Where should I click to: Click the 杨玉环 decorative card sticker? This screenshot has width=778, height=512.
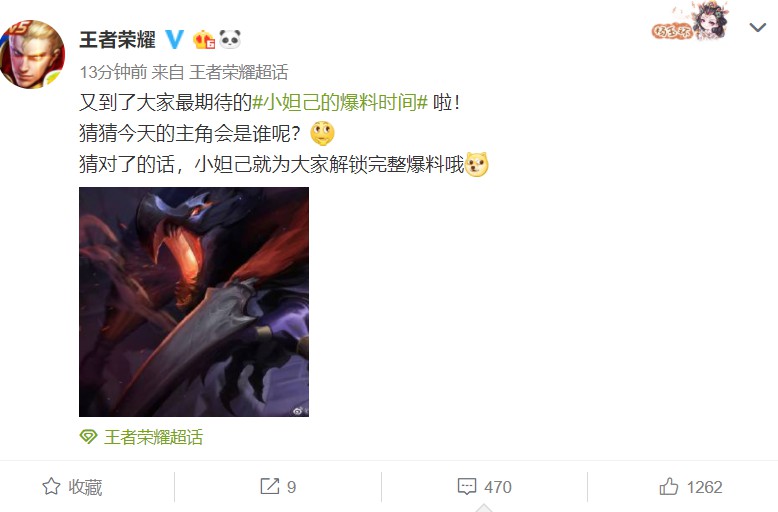(691, 22)
